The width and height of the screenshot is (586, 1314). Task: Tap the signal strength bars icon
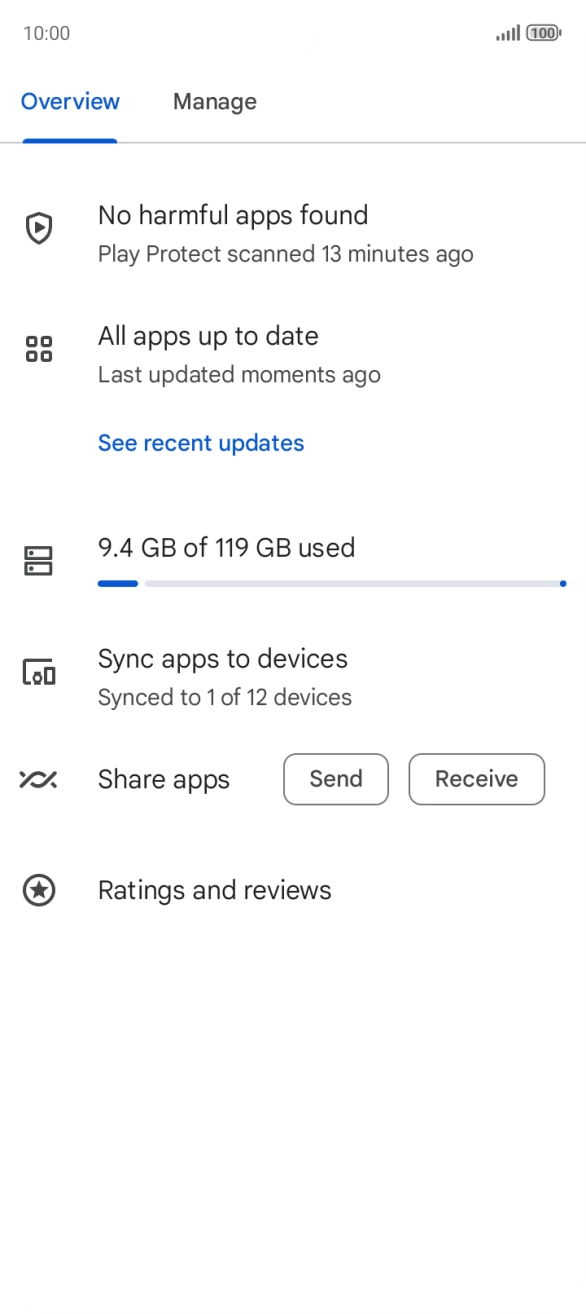(508, 34)
